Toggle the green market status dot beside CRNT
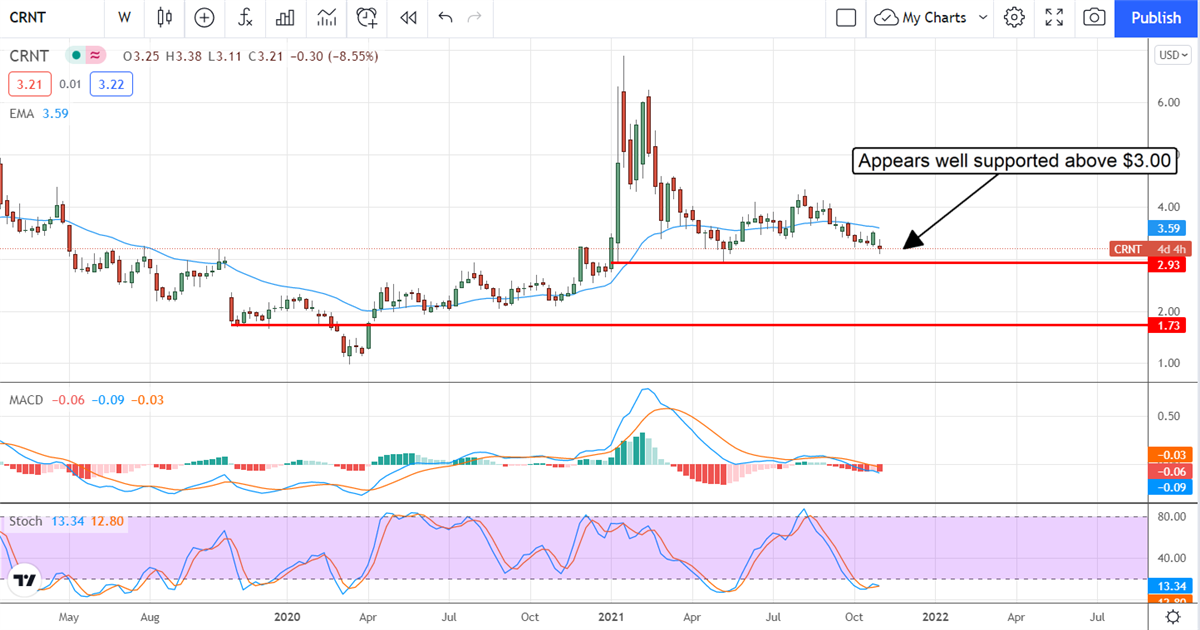1200x630 pixels. coord(75,56)
